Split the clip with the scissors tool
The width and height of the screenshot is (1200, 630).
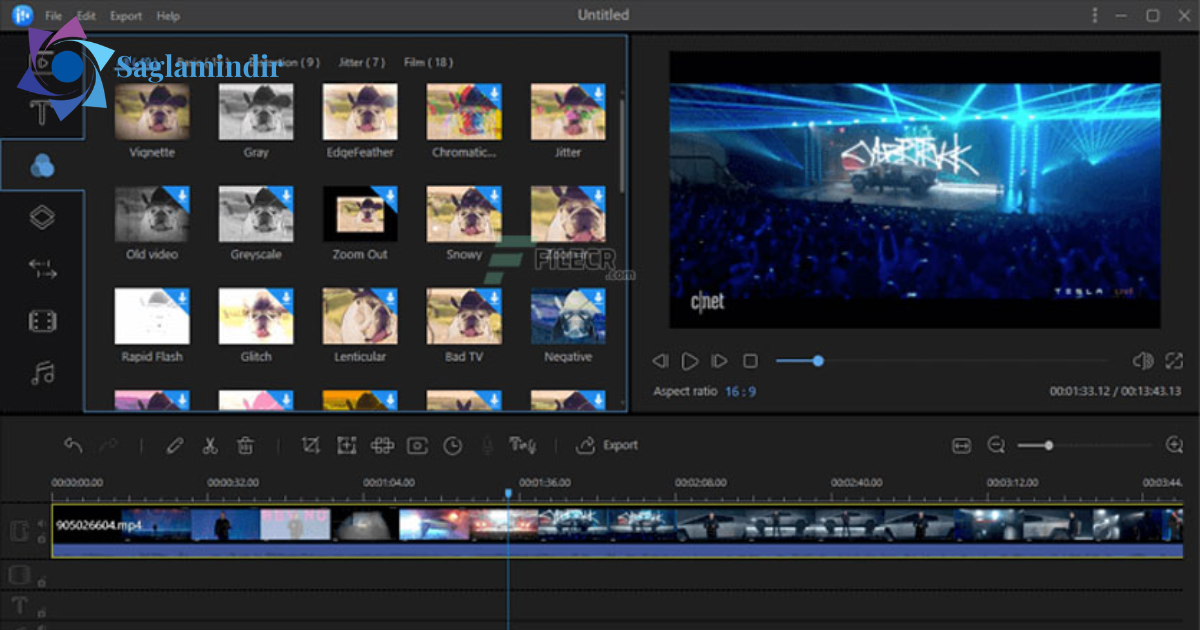point(210,445)
